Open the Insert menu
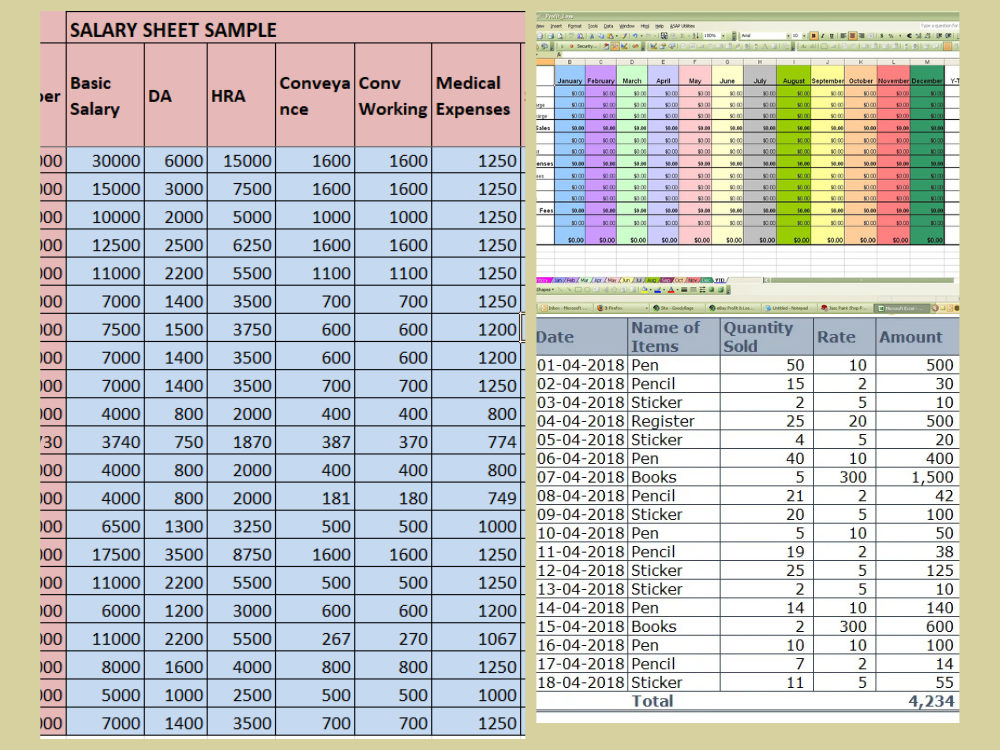The height and width of the screenshot is (750, 1000). point(556,26)
